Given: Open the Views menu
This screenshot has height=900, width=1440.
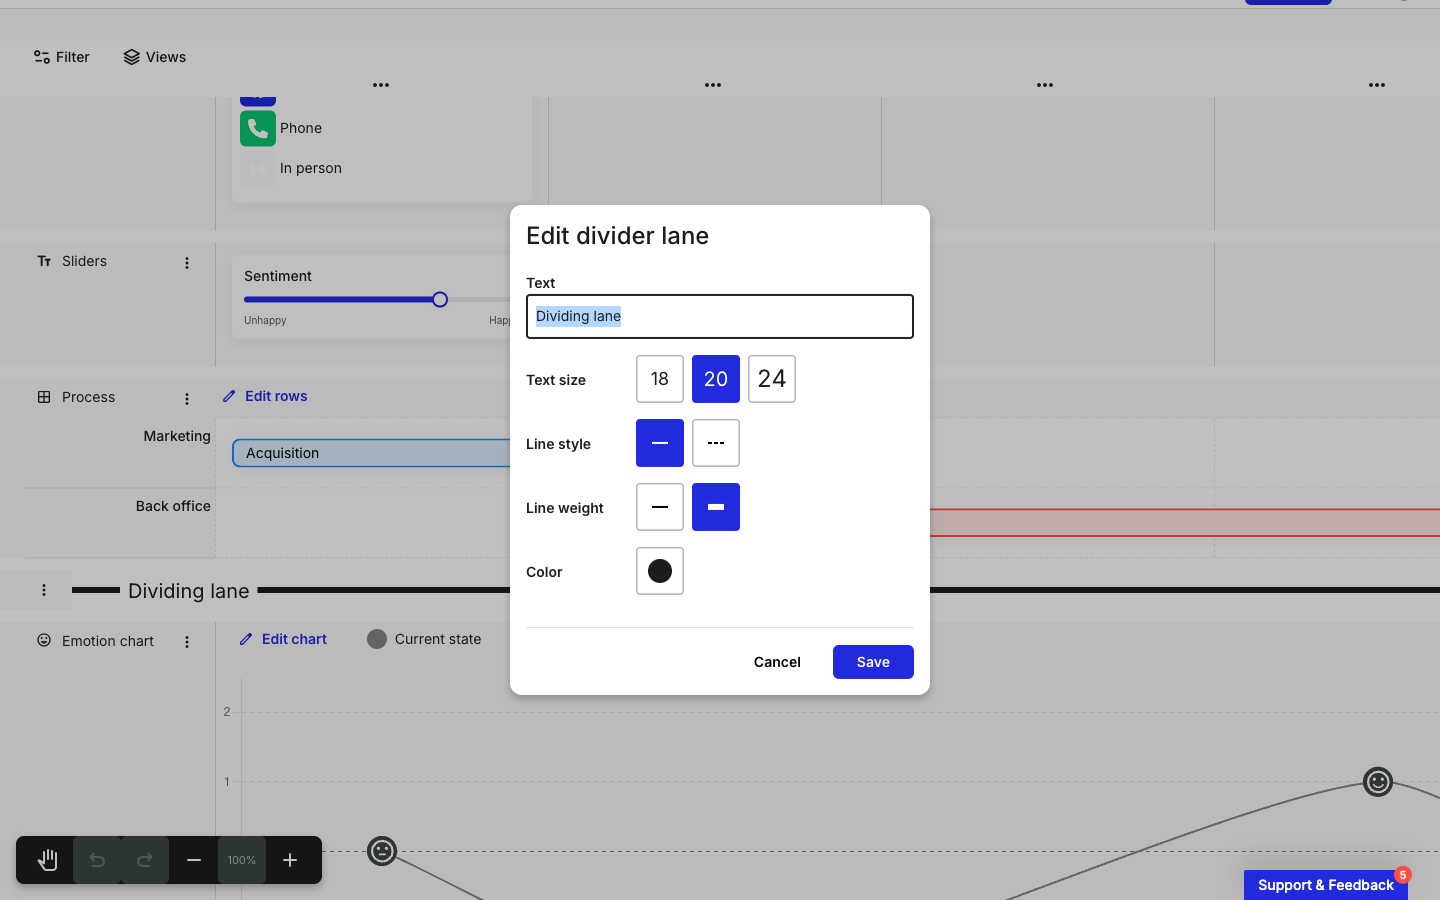Looking at the screenshot, I should [x=155, y=57].
